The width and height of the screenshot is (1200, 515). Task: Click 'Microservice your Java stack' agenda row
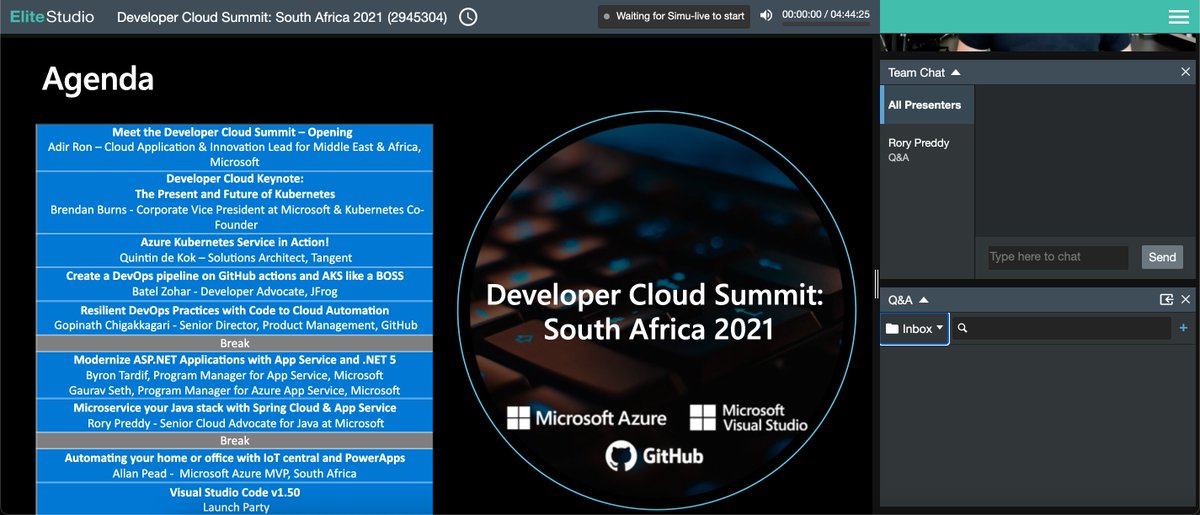(x=235, y=416)
